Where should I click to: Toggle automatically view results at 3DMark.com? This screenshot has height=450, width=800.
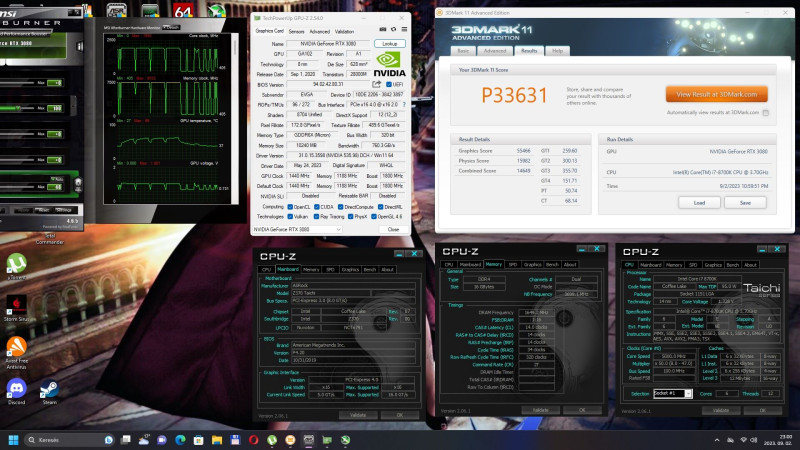[766, 113]
